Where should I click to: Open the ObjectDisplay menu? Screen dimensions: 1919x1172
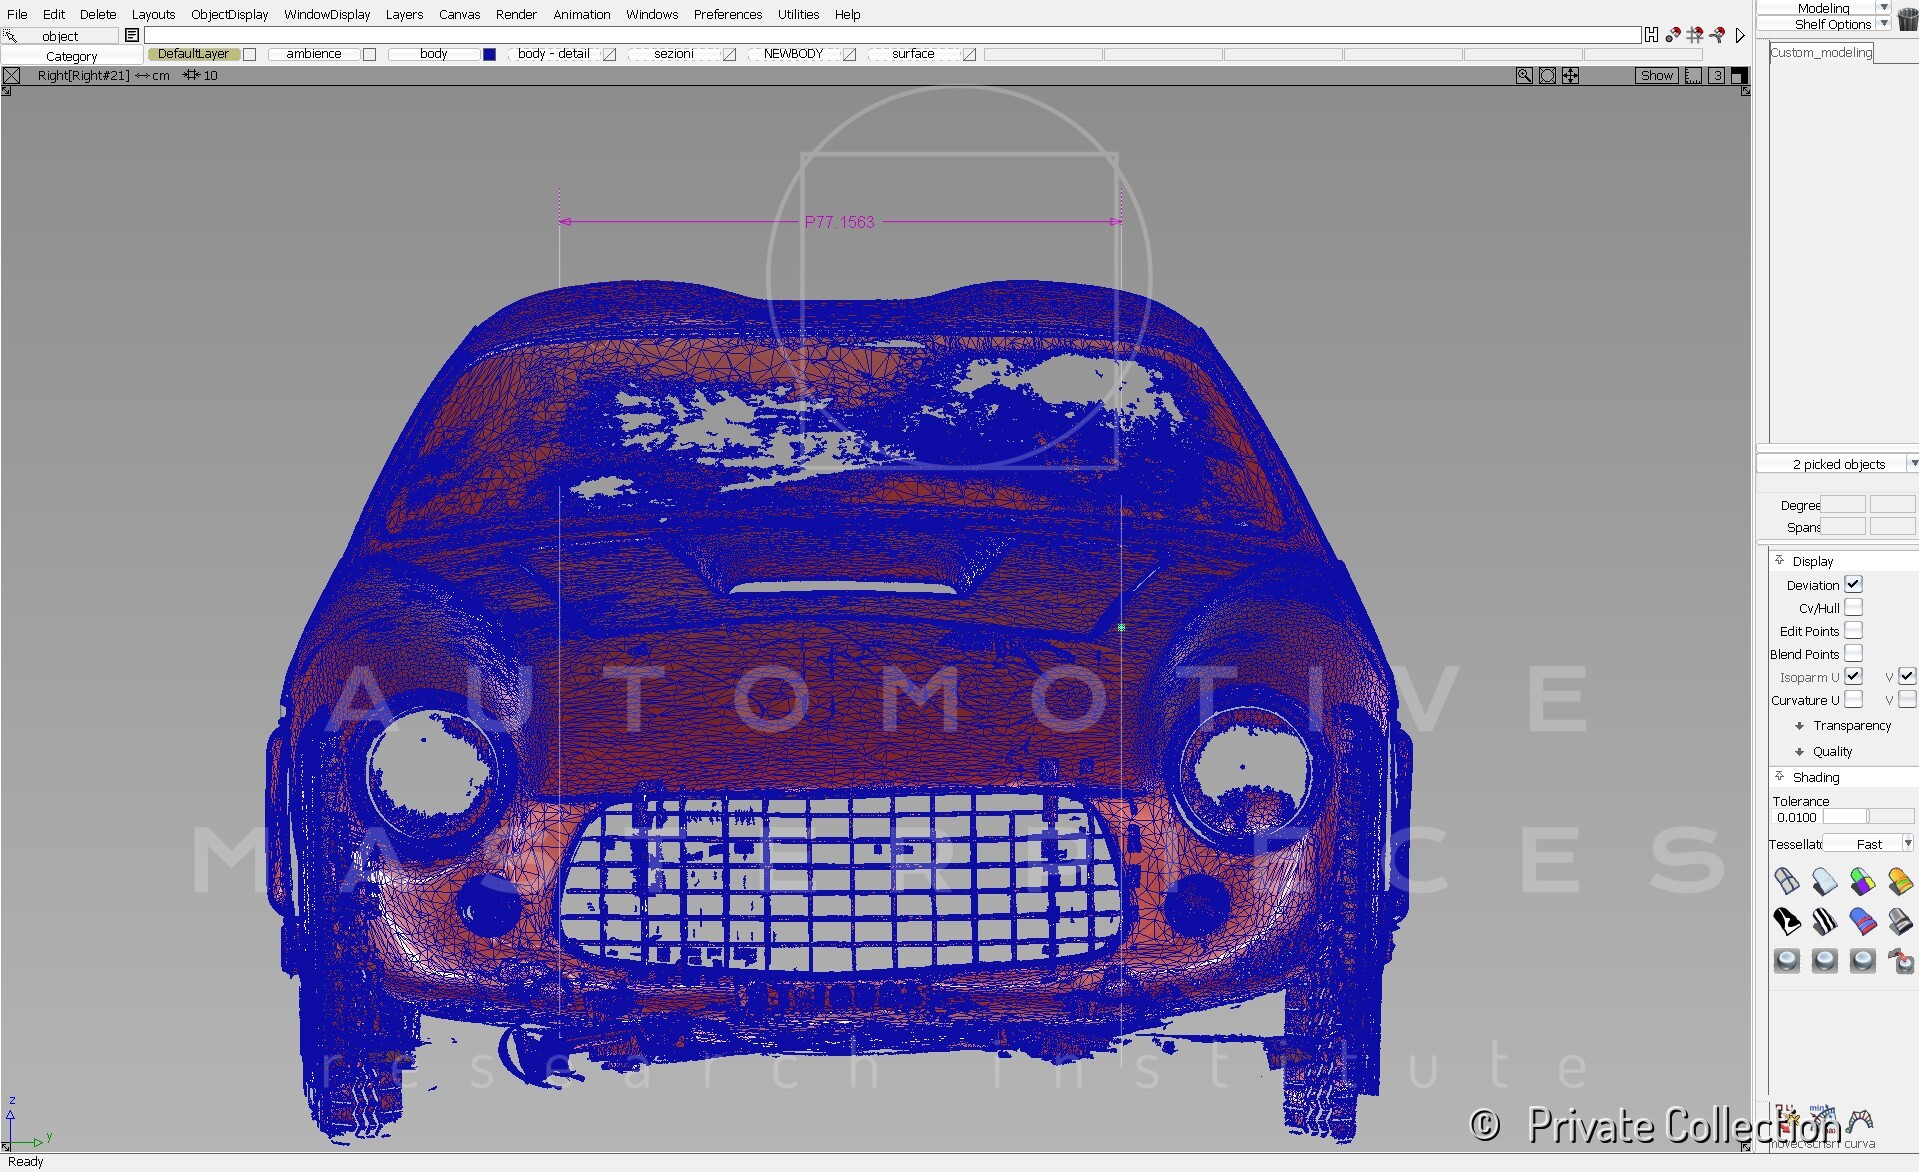tap(229, 14)
